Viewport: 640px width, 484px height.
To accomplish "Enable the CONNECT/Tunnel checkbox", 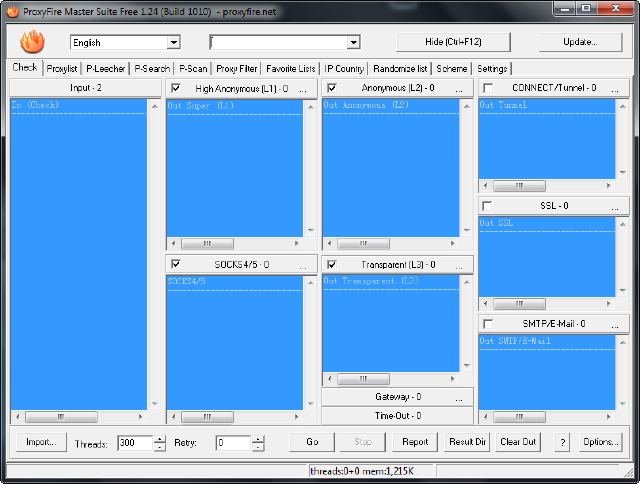I will (x=488, y=88).
